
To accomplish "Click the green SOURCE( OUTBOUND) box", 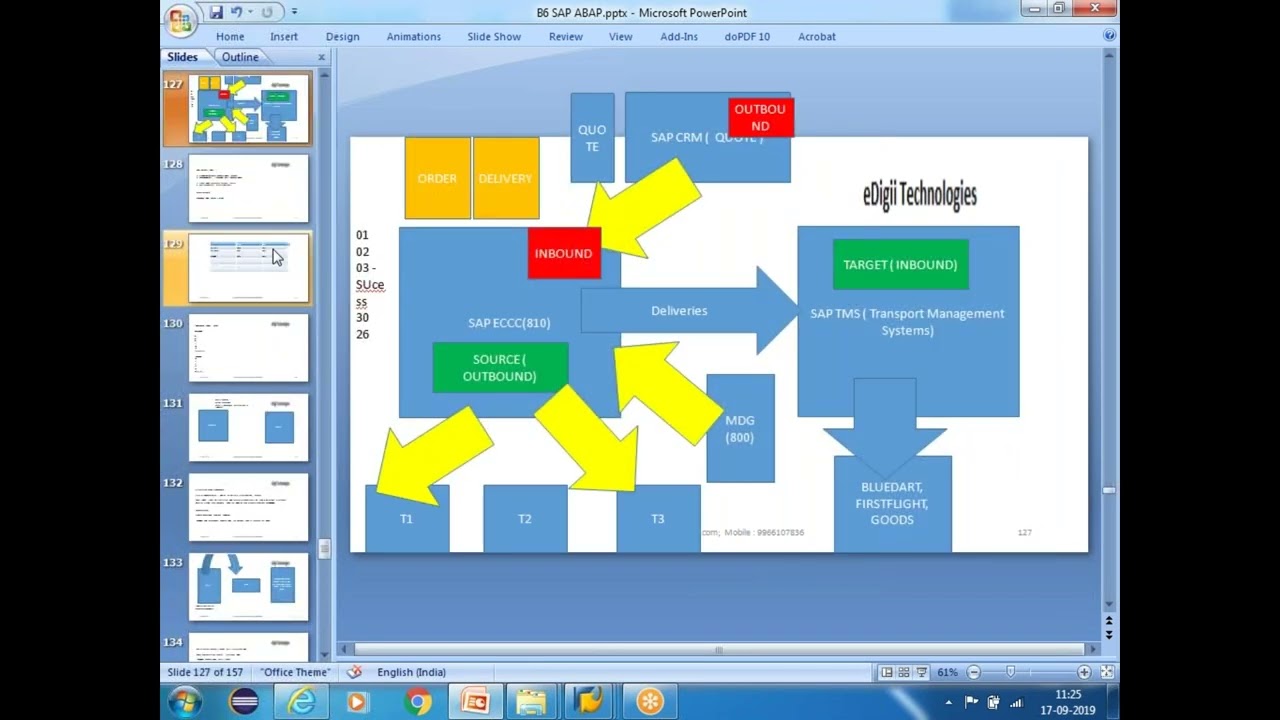I will click(500, 367).
